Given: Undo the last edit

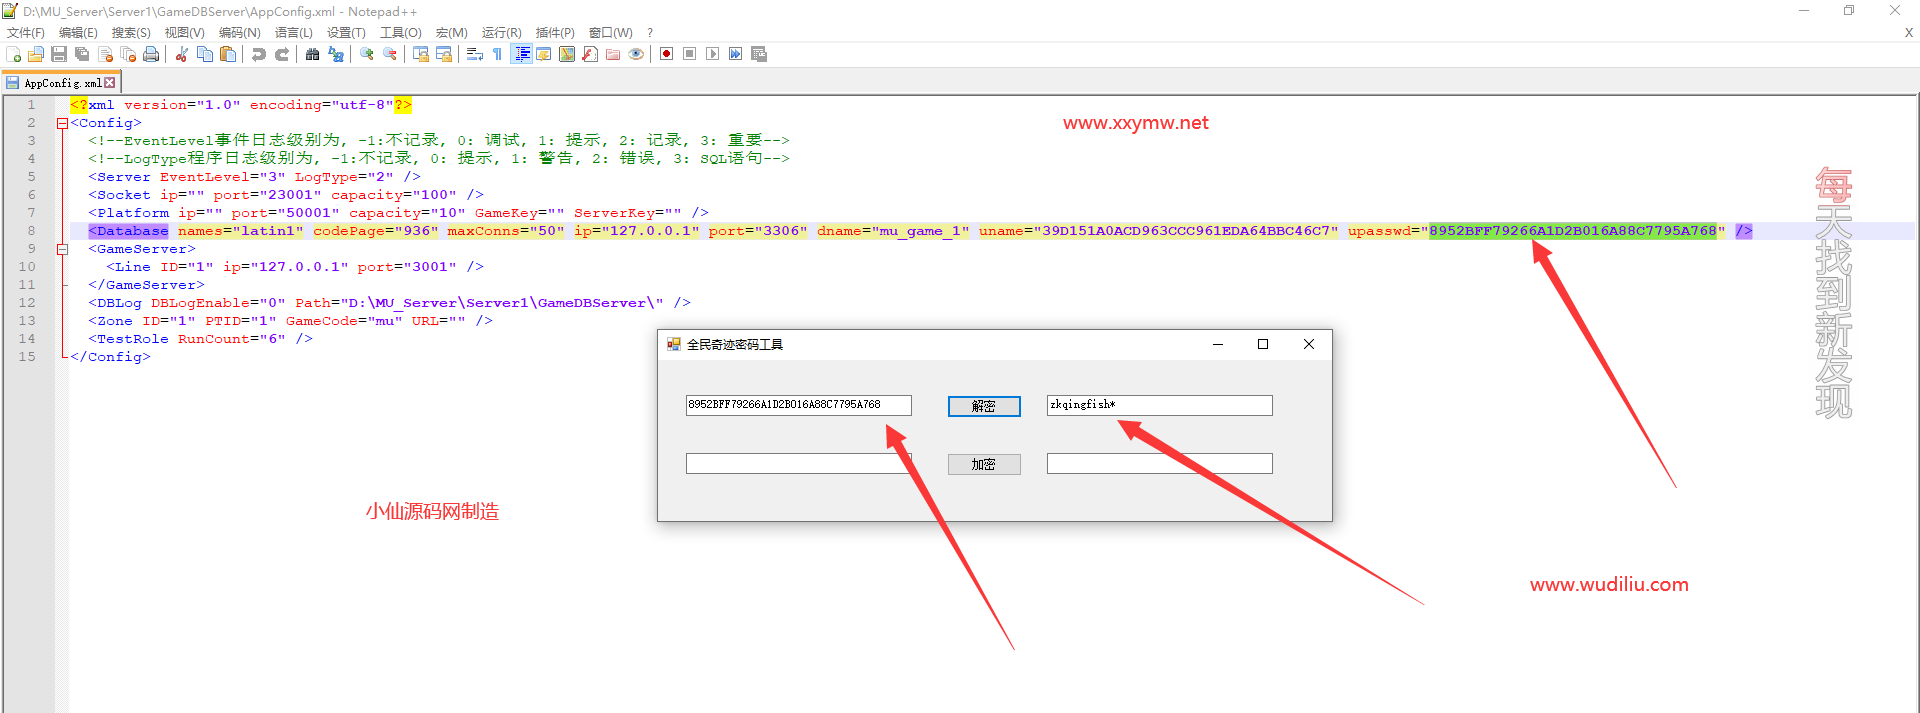Looking at the screenshot, I should pyautogui.click(x=259, y=54).
